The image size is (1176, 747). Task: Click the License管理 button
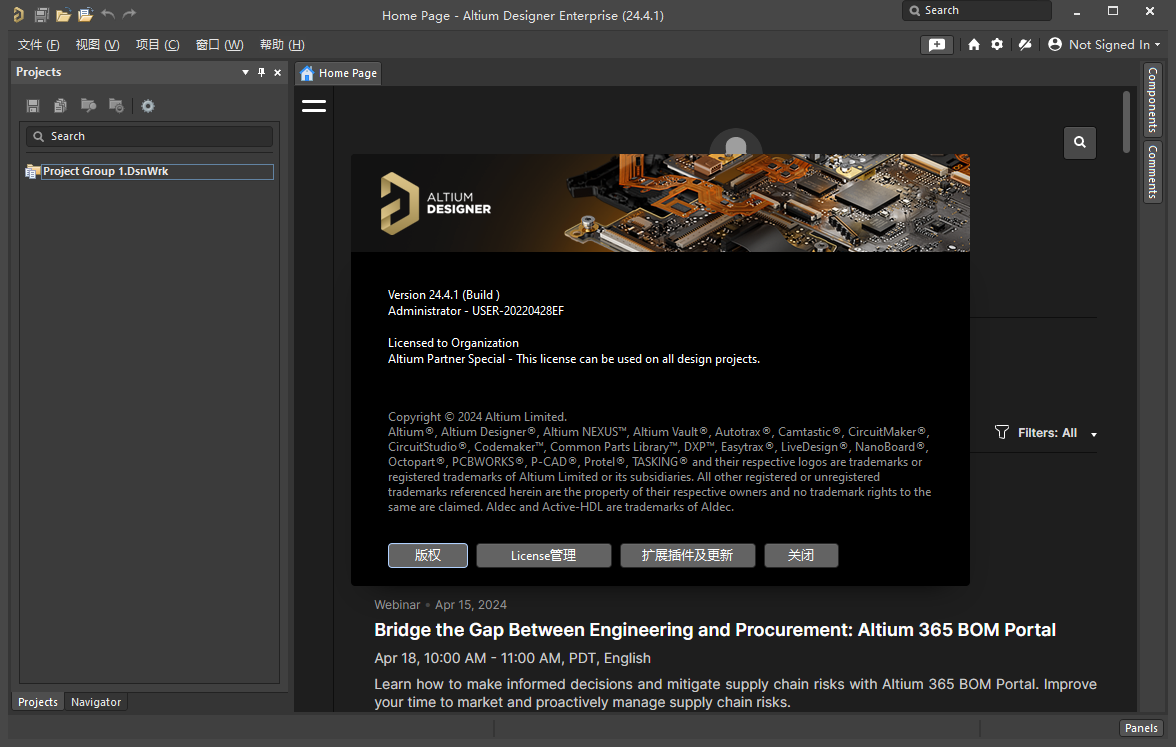point(544,555)
